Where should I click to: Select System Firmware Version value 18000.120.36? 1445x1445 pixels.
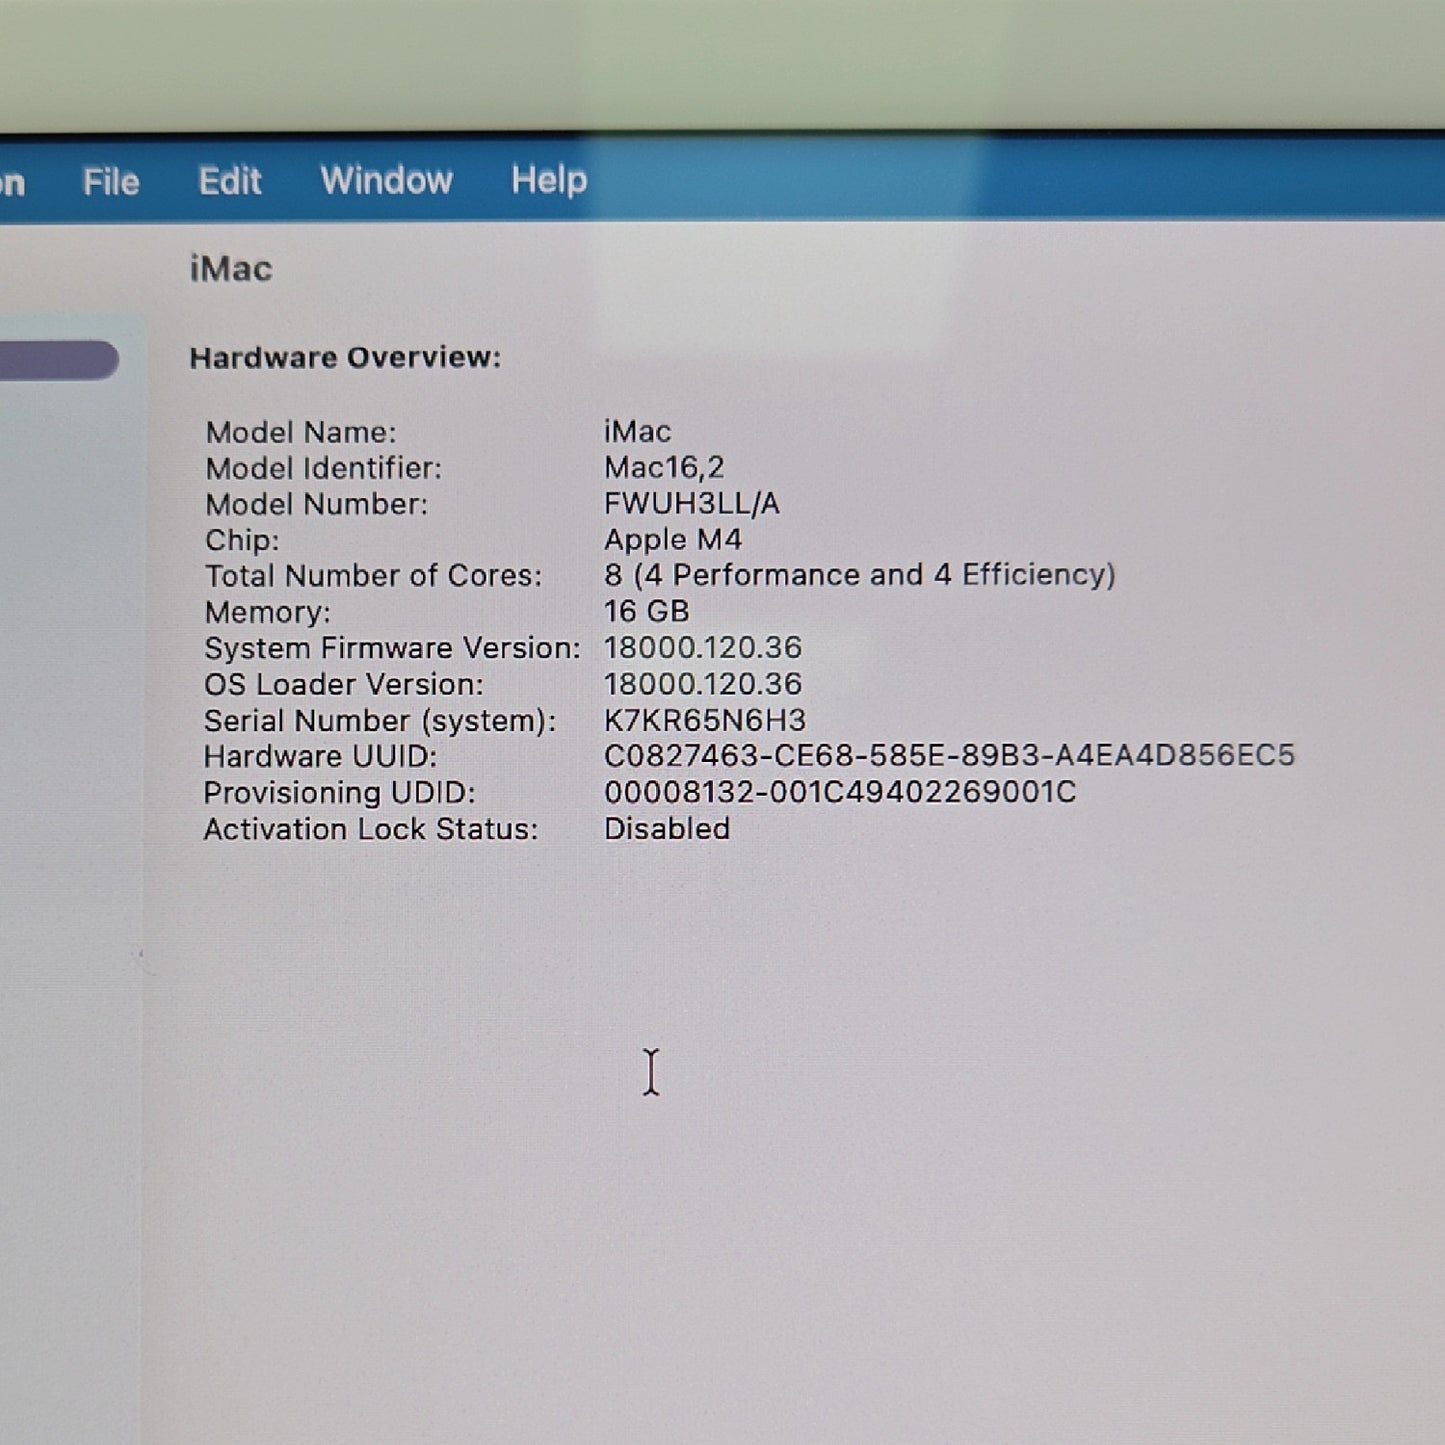click(x=703, y=648)
